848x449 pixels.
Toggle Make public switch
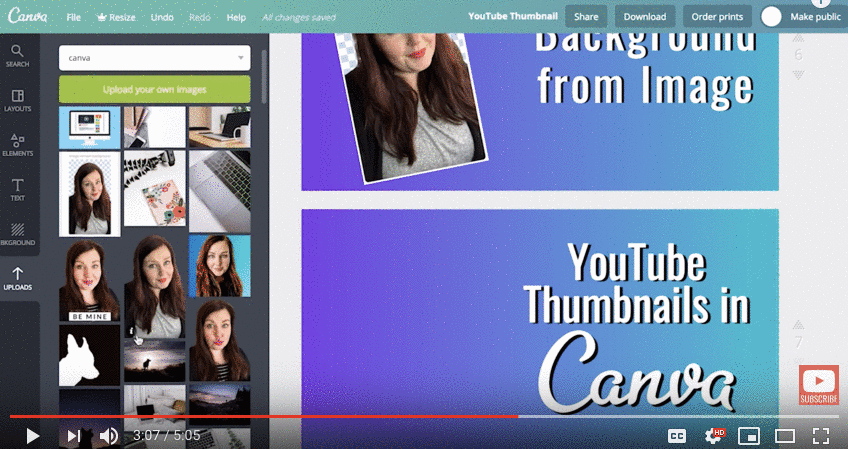click(x=771, y=17)
